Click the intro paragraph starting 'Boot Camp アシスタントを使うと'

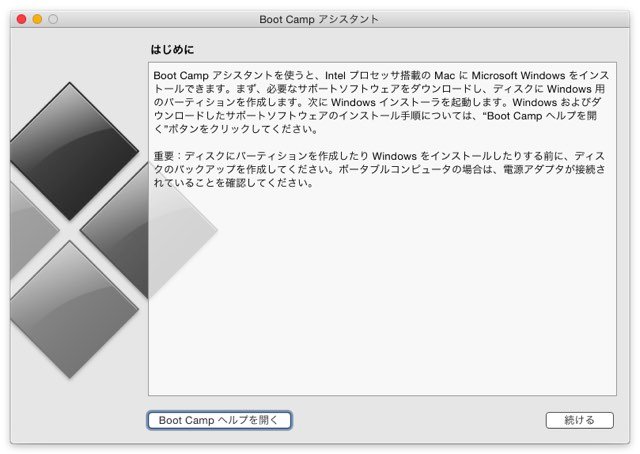382,102
